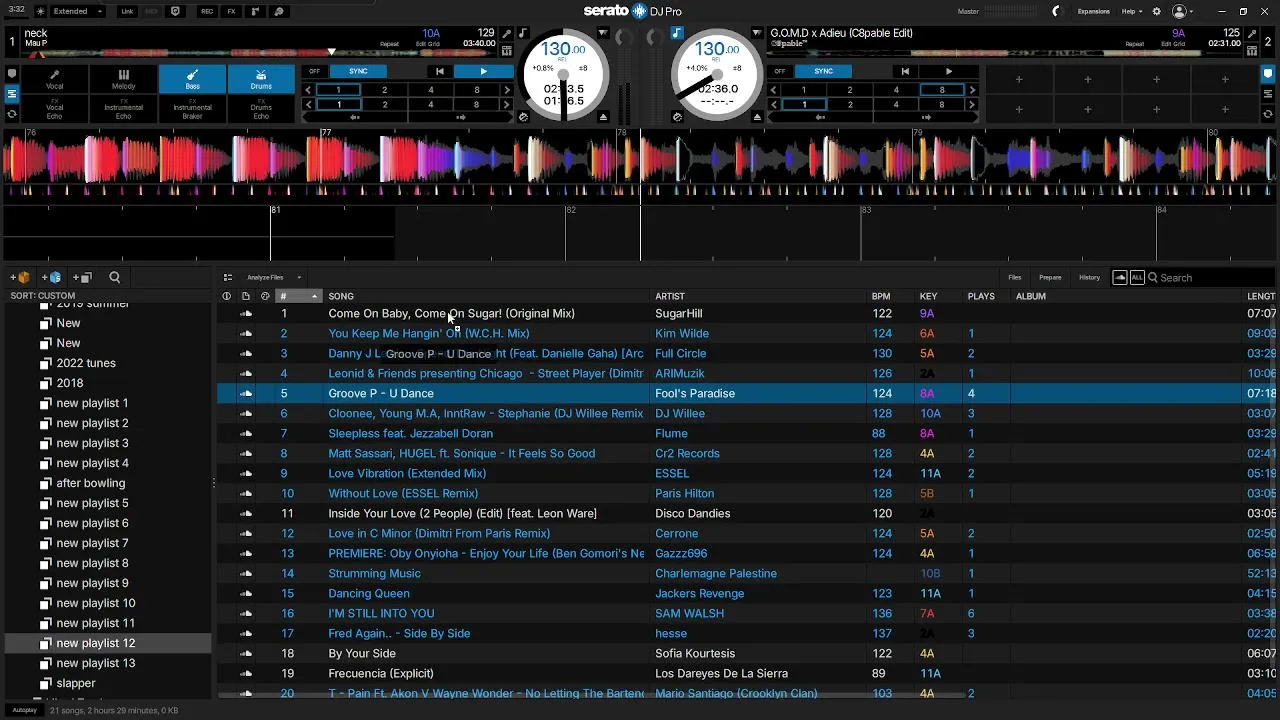Play deck 1
Viewport: 1280px width, 720px height.
coord(484,71)
